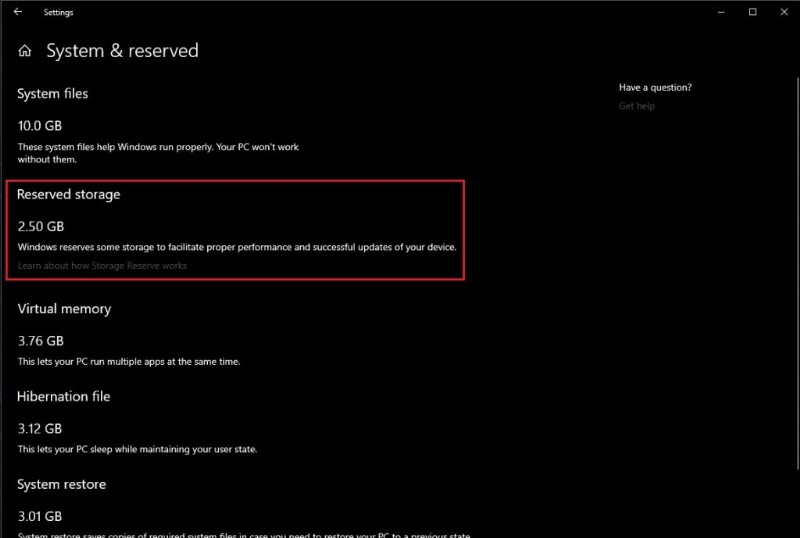Click the Have a question? text
This screenshot has width=800, height=538.
655,88
